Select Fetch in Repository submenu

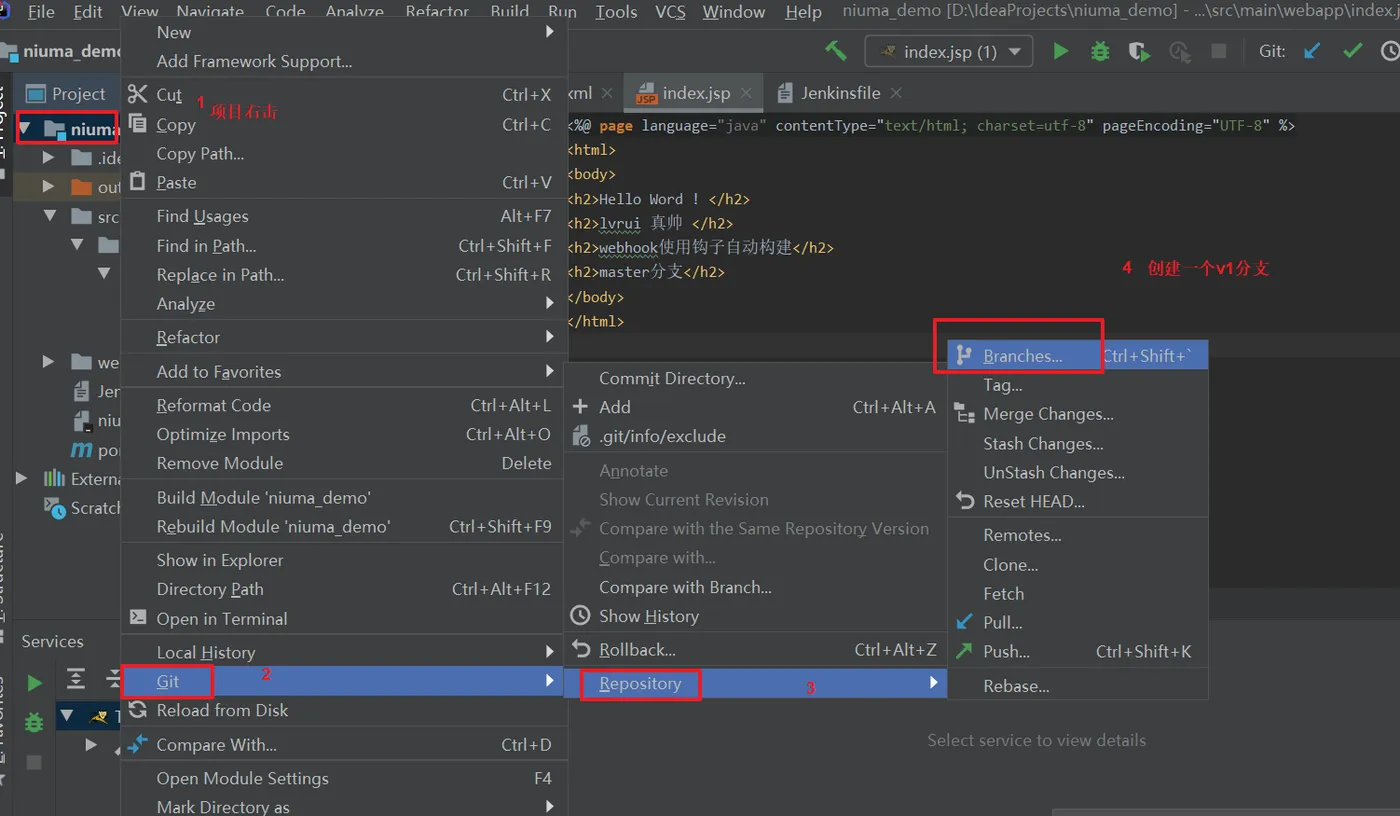[x=1078, y=593]
